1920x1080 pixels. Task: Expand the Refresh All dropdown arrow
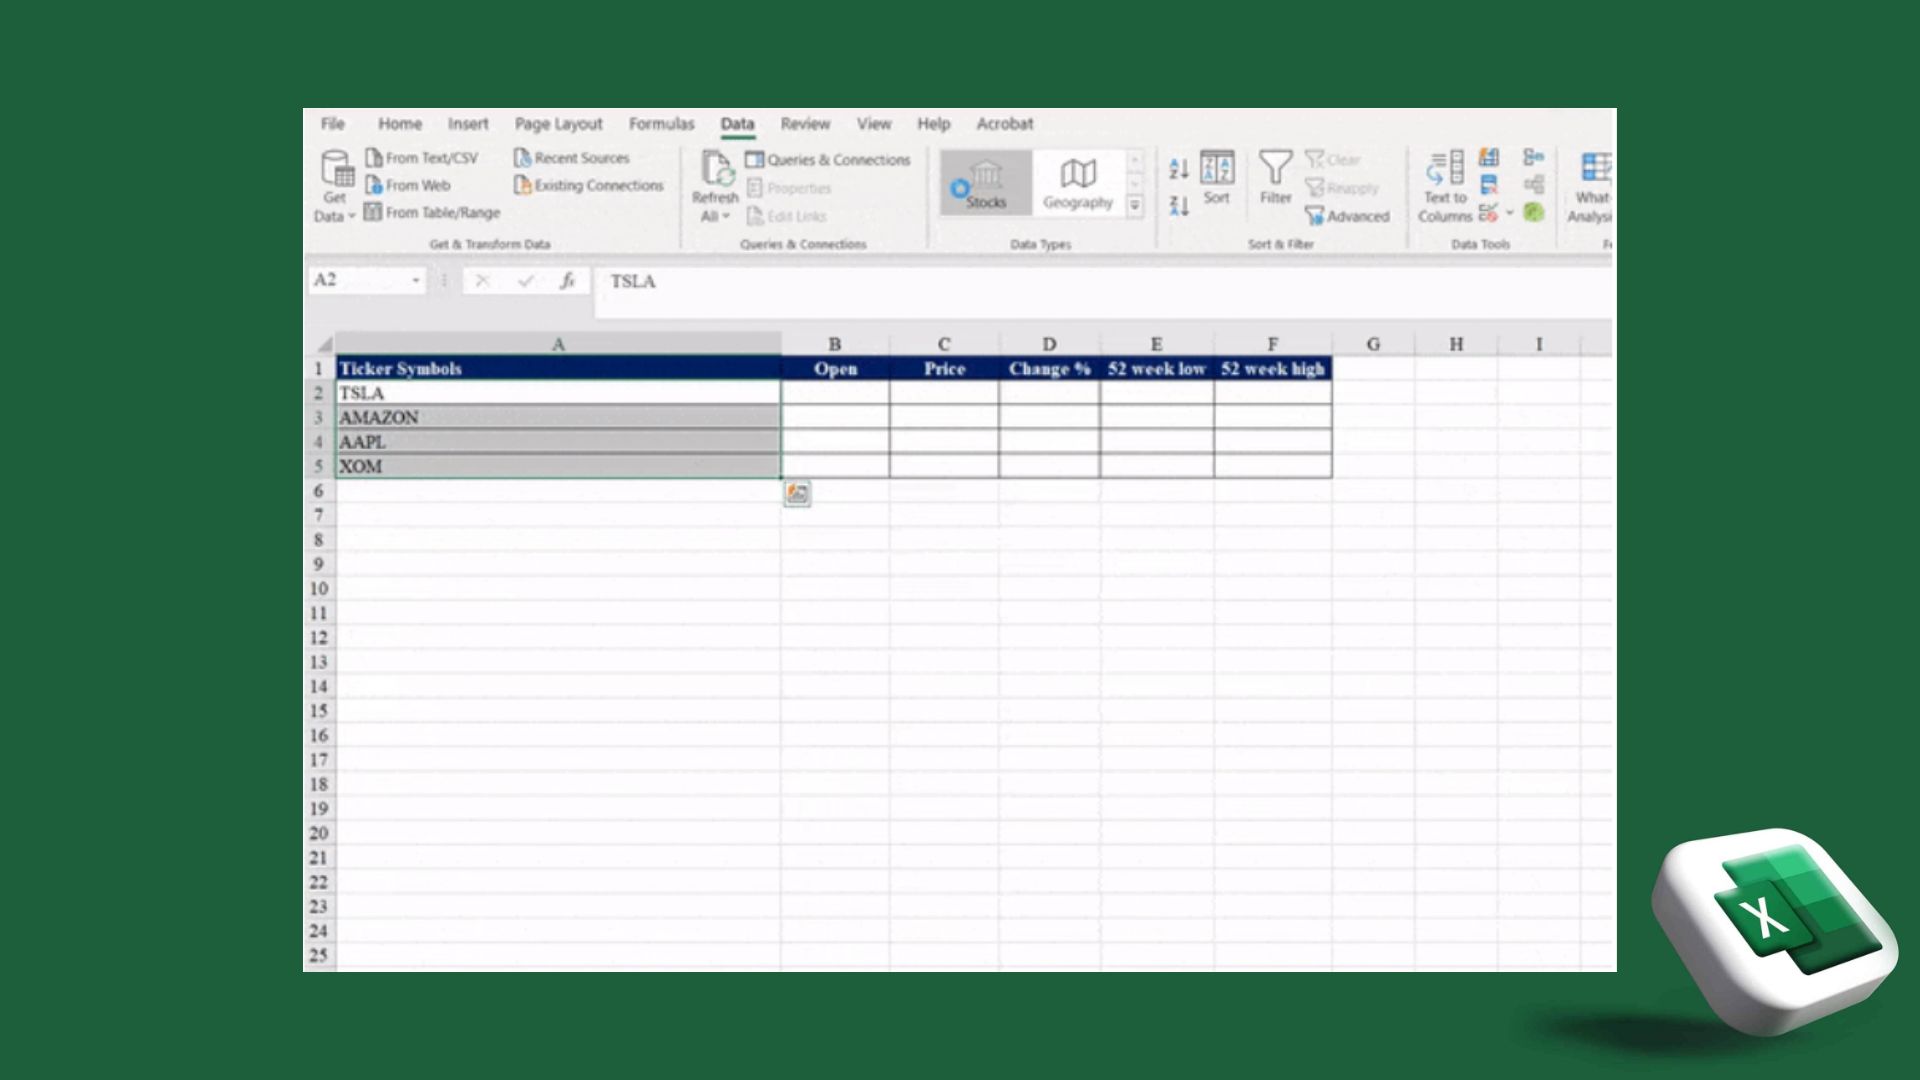click(726, 216)
